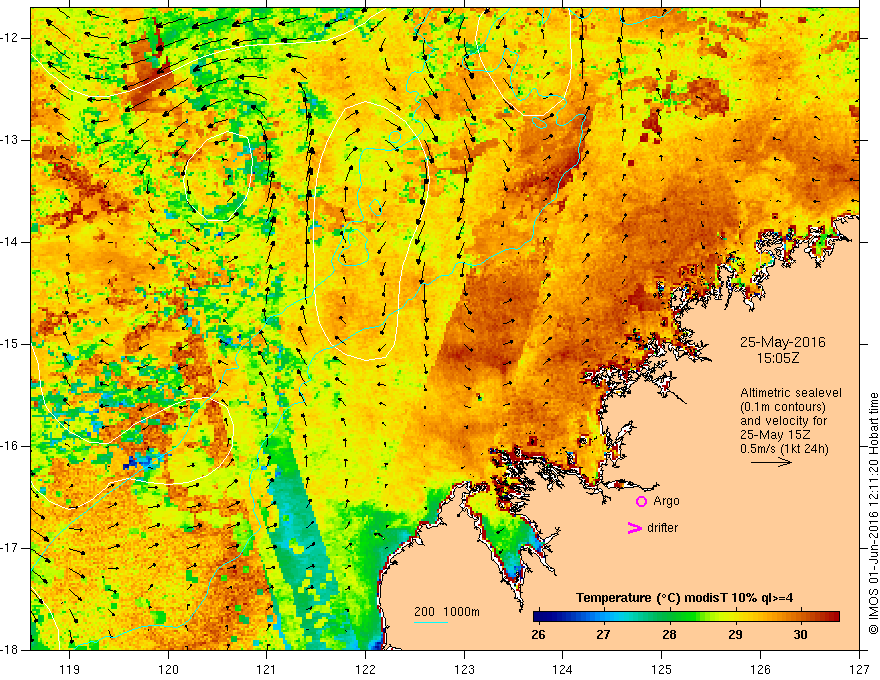This screenshot has height=680, width=880.
Task: Click the 30 value on temperature scale
Action: pyautogui.click(x=800, y=635)
